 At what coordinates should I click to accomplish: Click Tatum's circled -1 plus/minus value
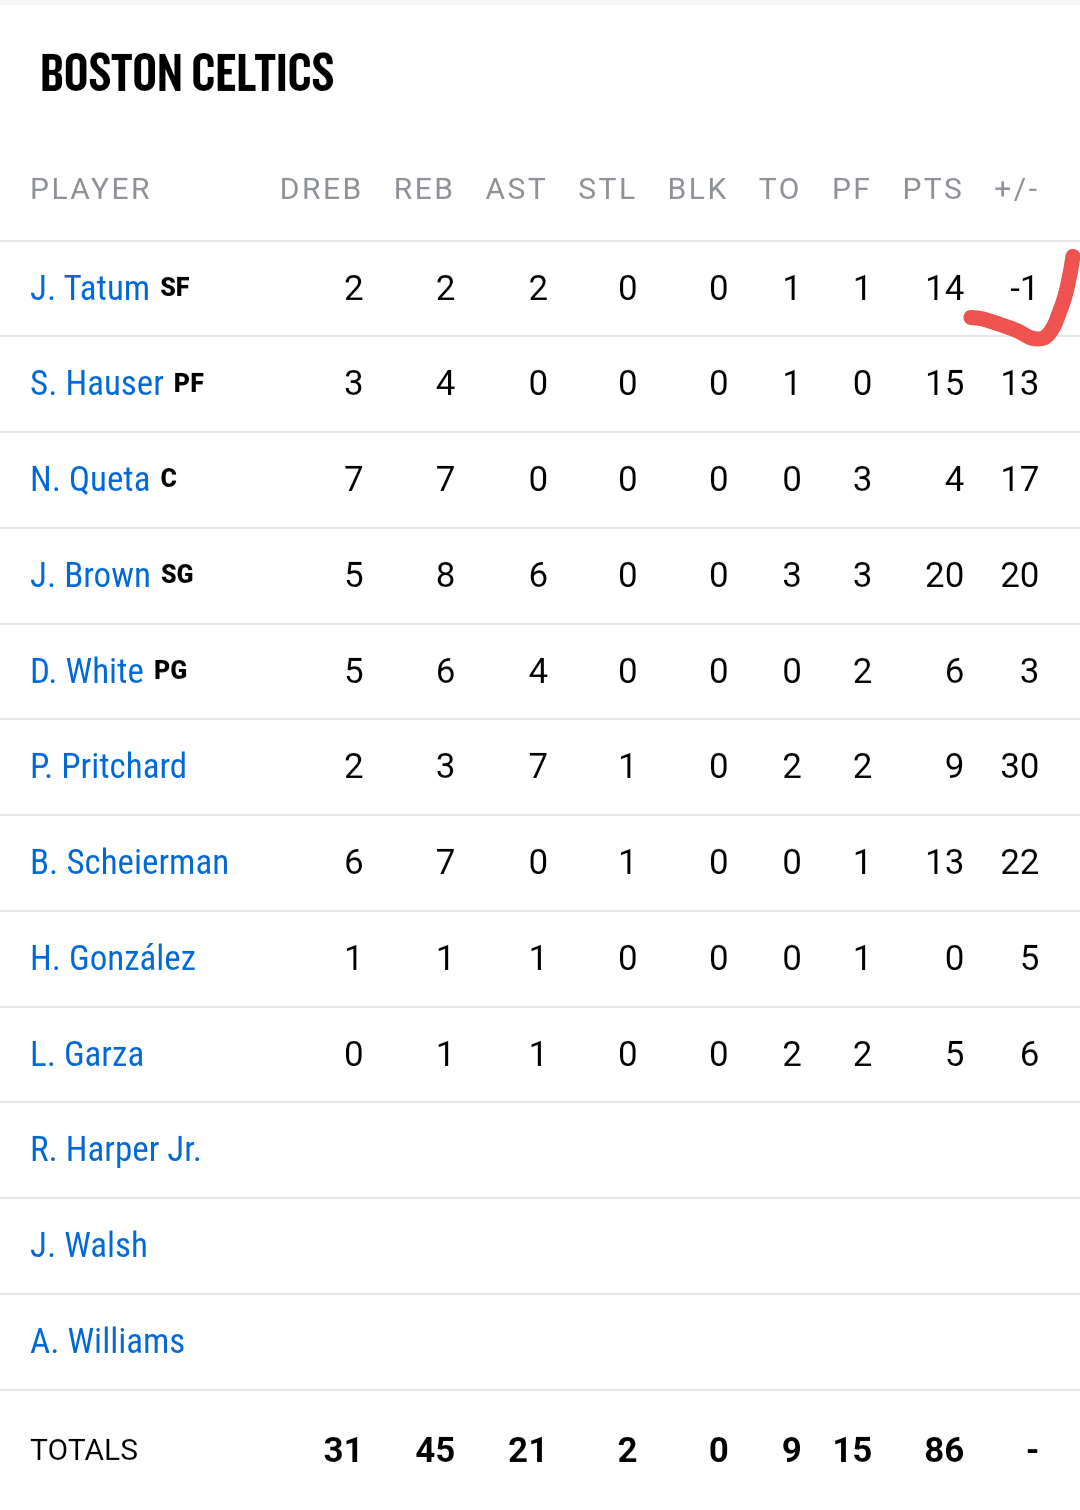click(1022, 289)
